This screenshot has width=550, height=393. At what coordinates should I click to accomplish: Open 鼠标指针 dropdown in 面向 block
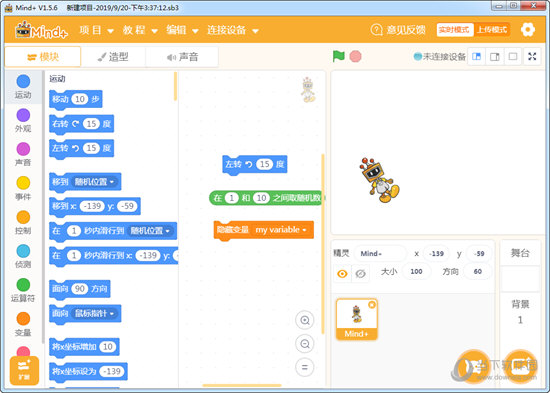pyautogui.click(x=95, y=313)
